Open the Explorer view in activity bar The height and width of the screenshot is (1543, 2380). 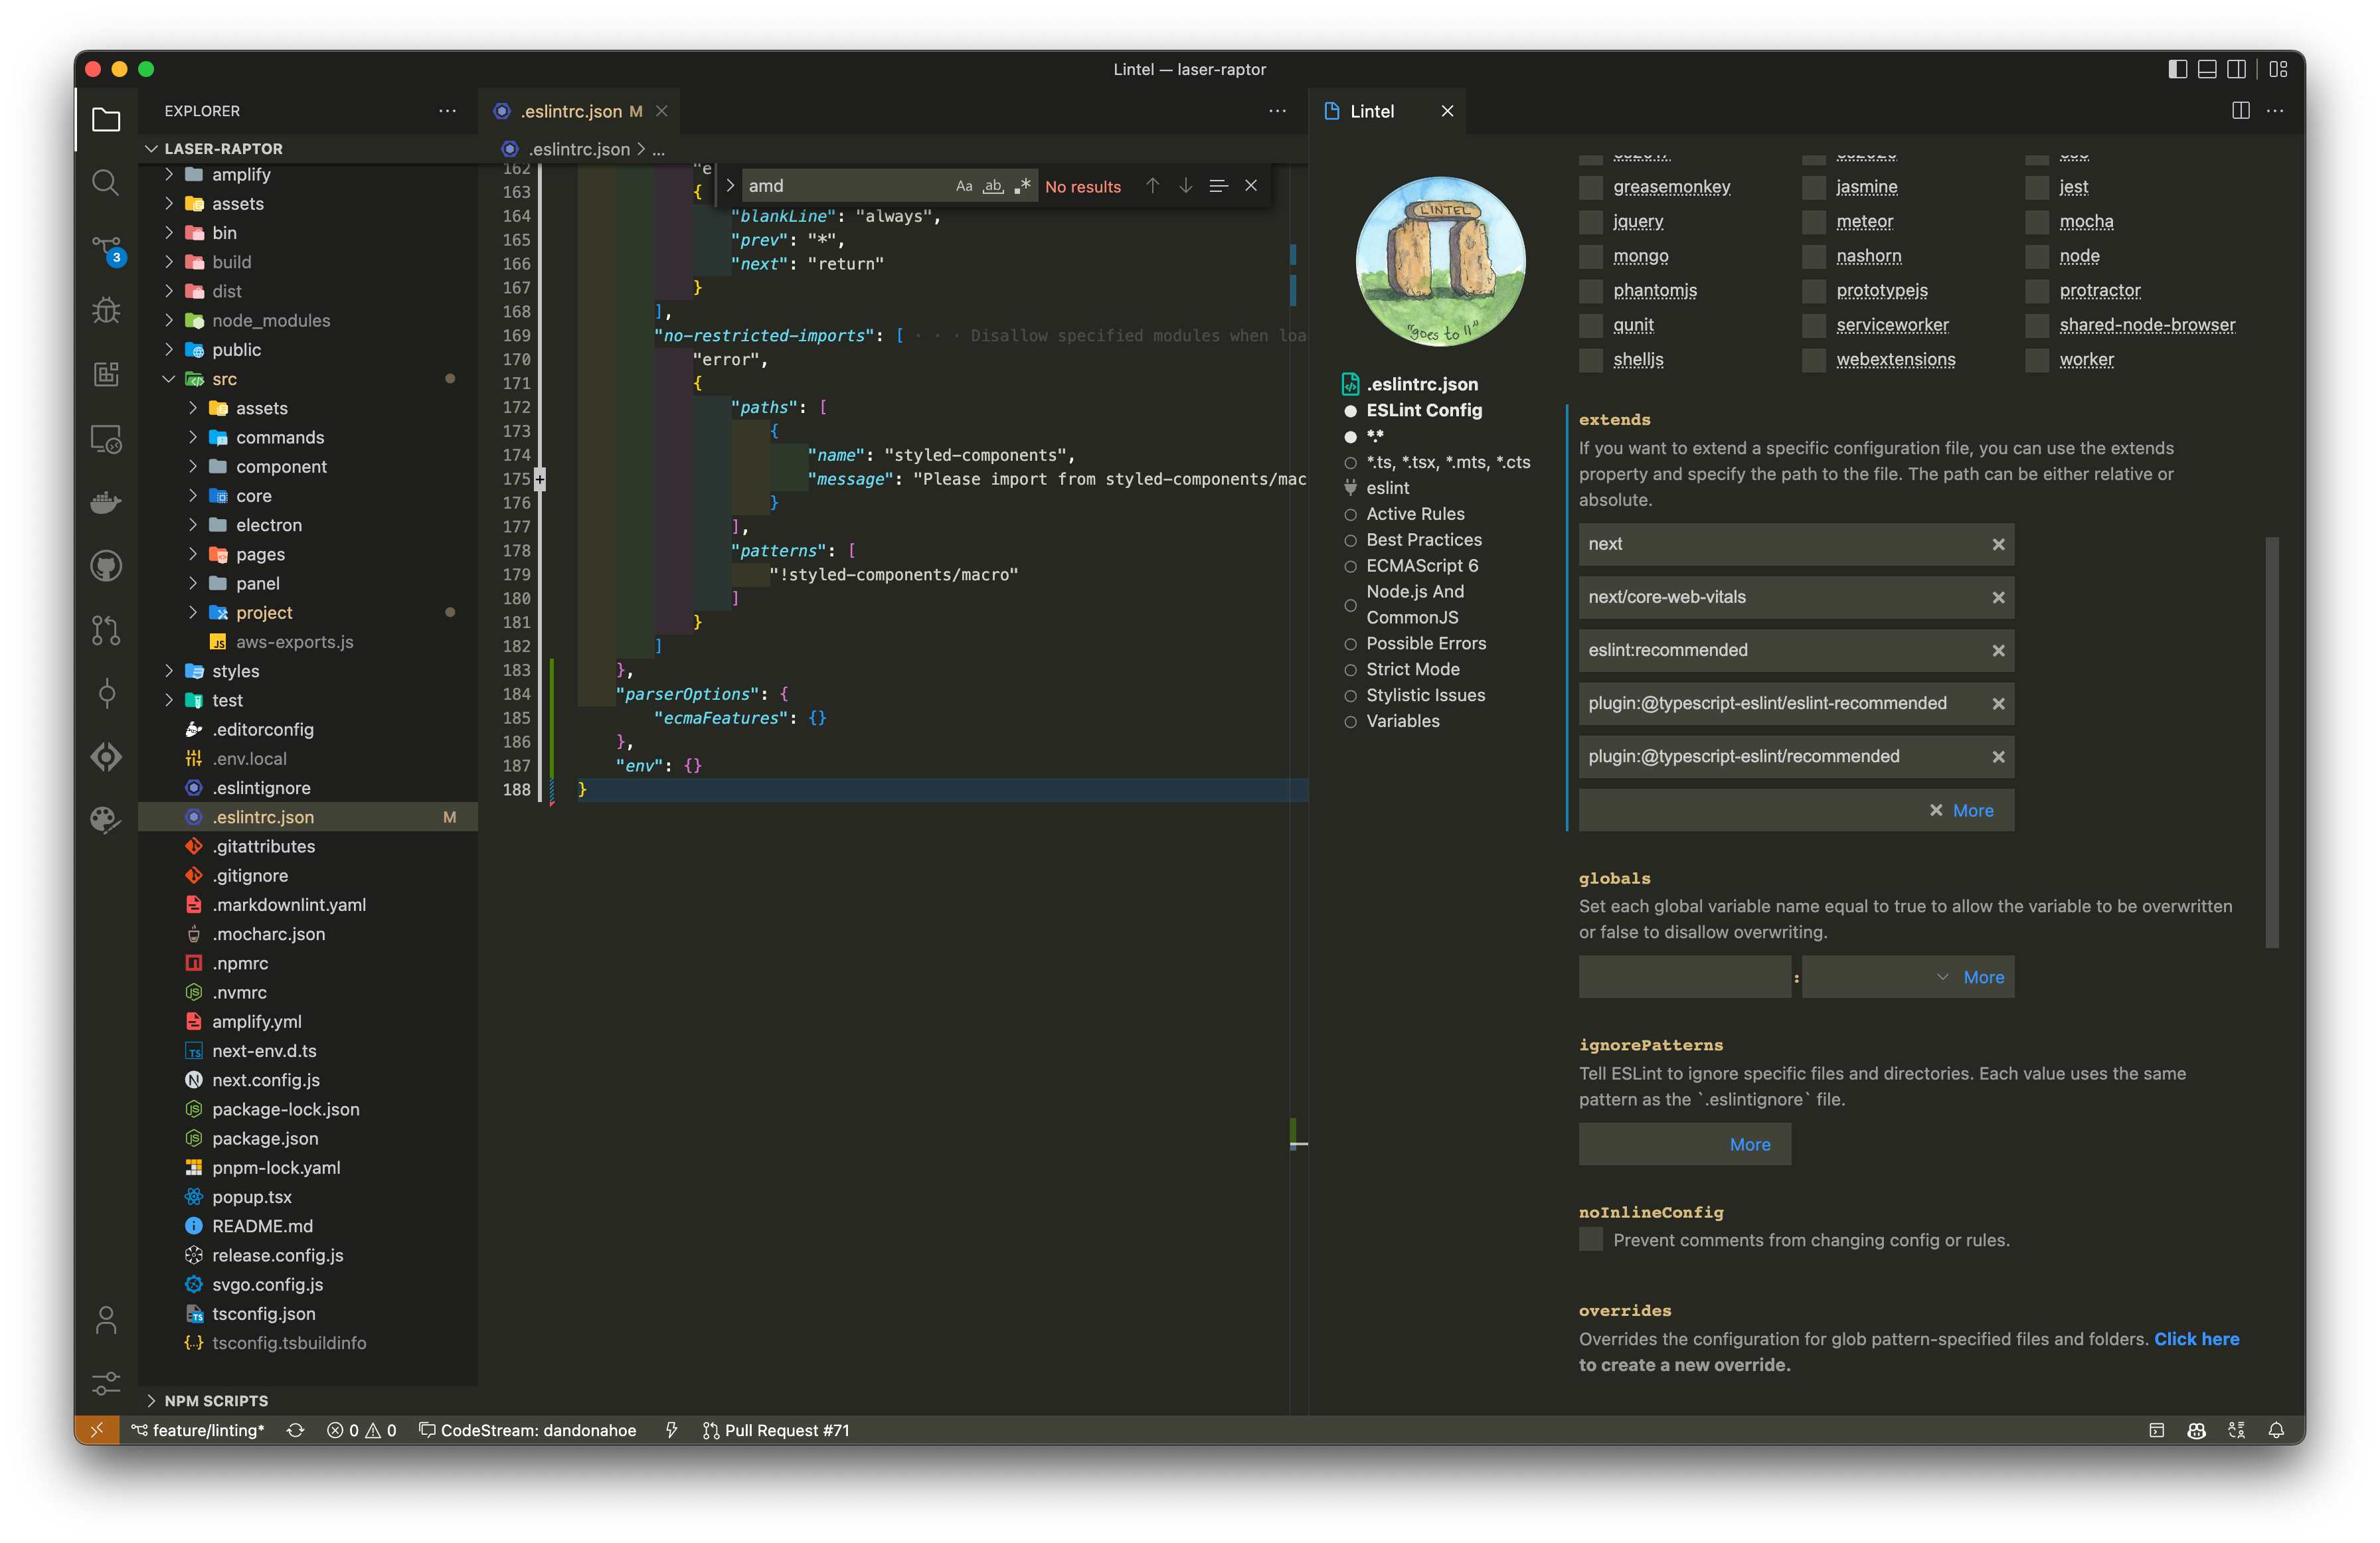coord(106,120)
